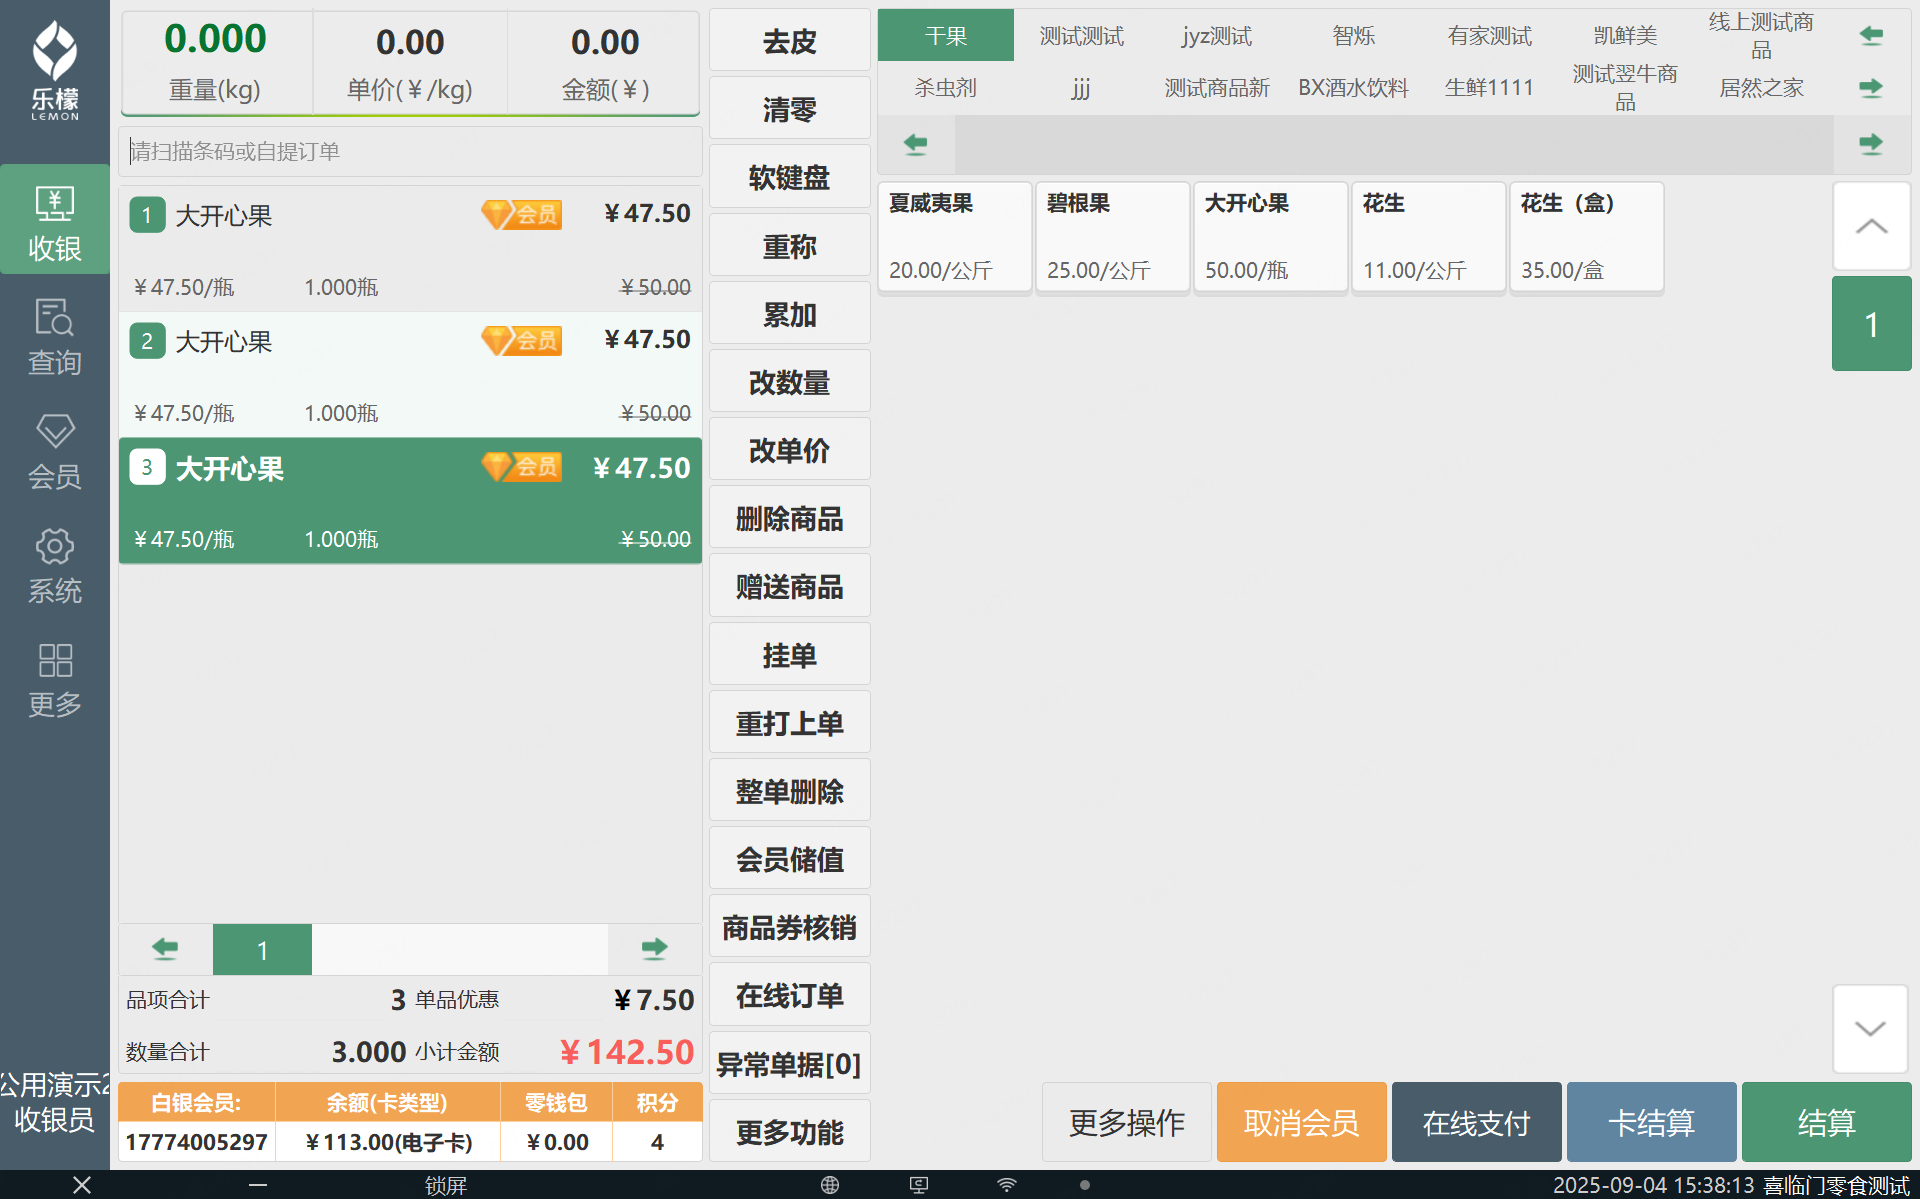Select the second 大开心果 order line
Viewport: 1920px width, 1199px height.
[410, 375]
